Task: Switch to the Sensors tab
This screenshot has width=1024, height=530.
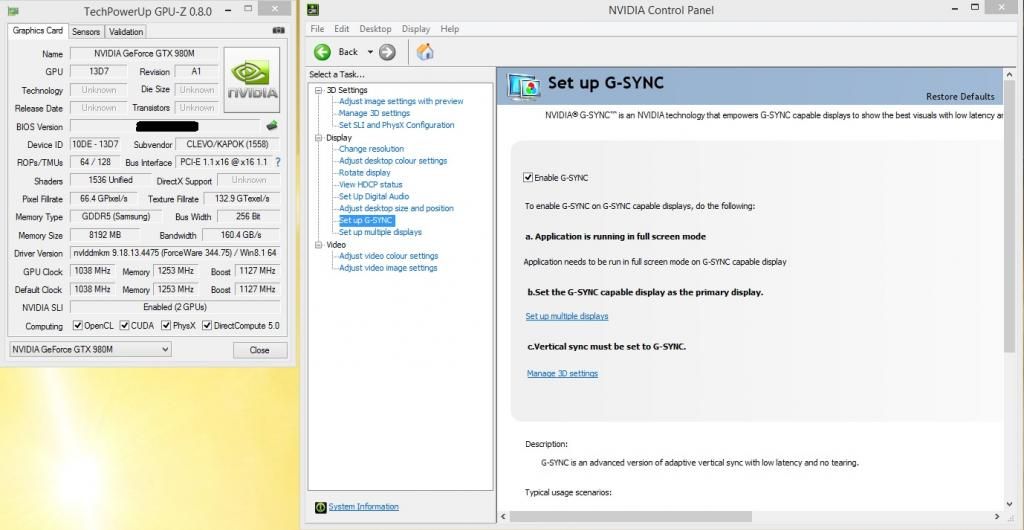Action: pos(86,31)
